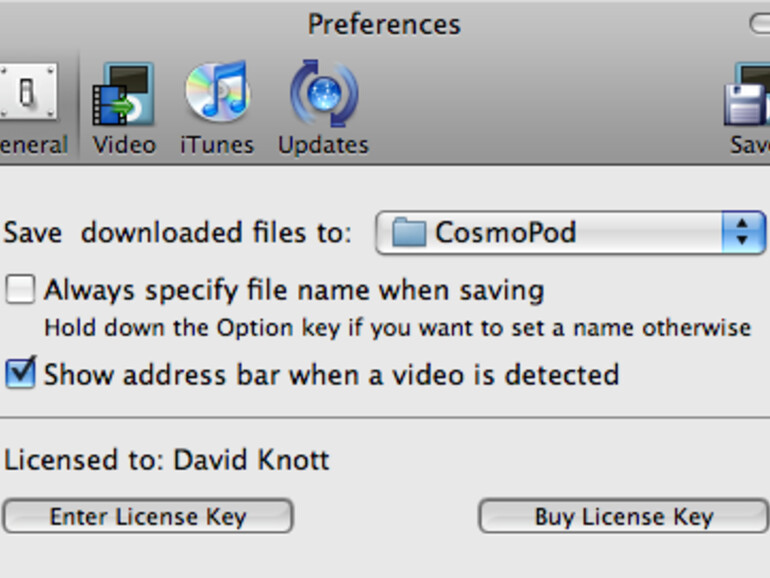This screenshot has width=770, height=578.
Task: Click the Enter License Key button
Action: [147, 517]
